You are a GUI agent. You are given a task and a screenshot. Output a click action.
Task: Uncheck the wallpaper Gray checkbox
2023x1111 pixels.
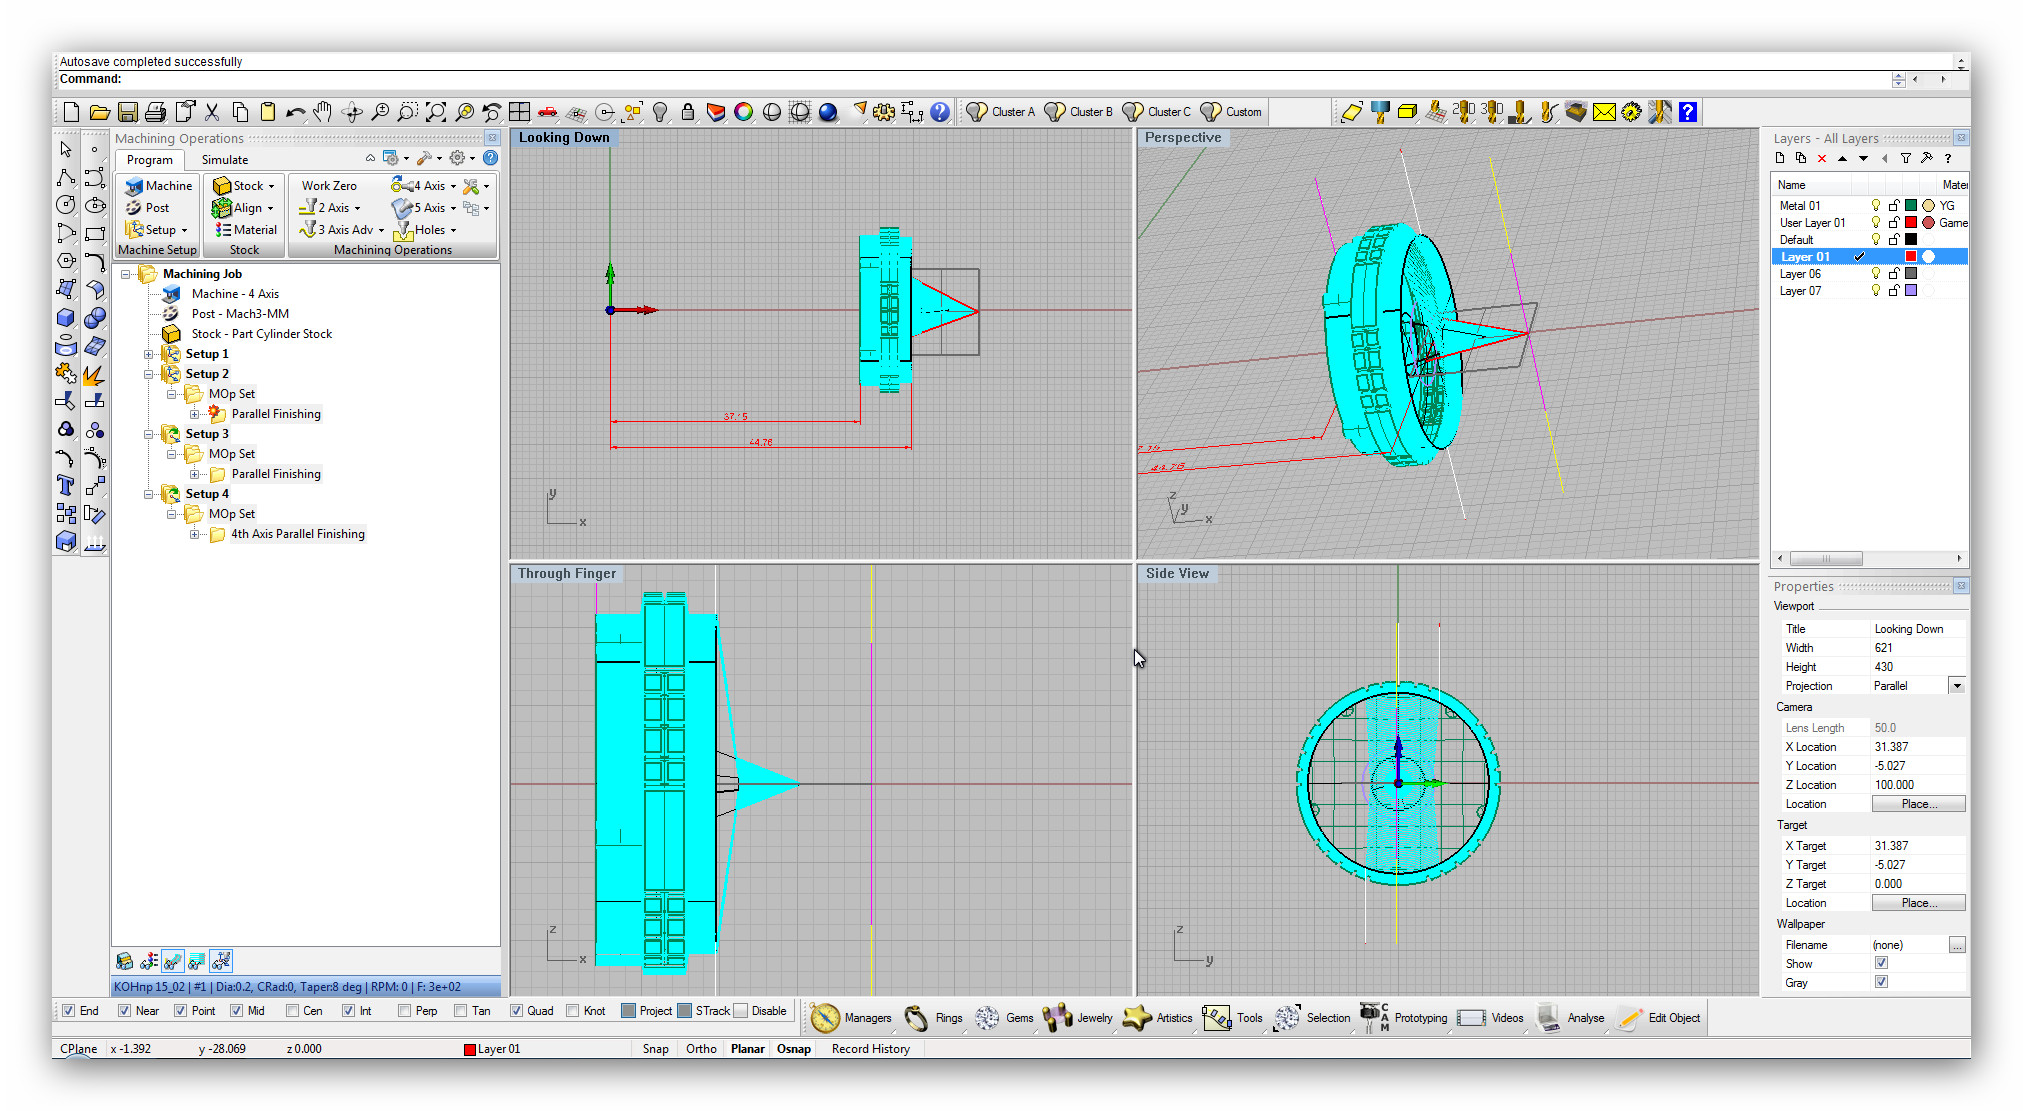[x=1881, y=982]
